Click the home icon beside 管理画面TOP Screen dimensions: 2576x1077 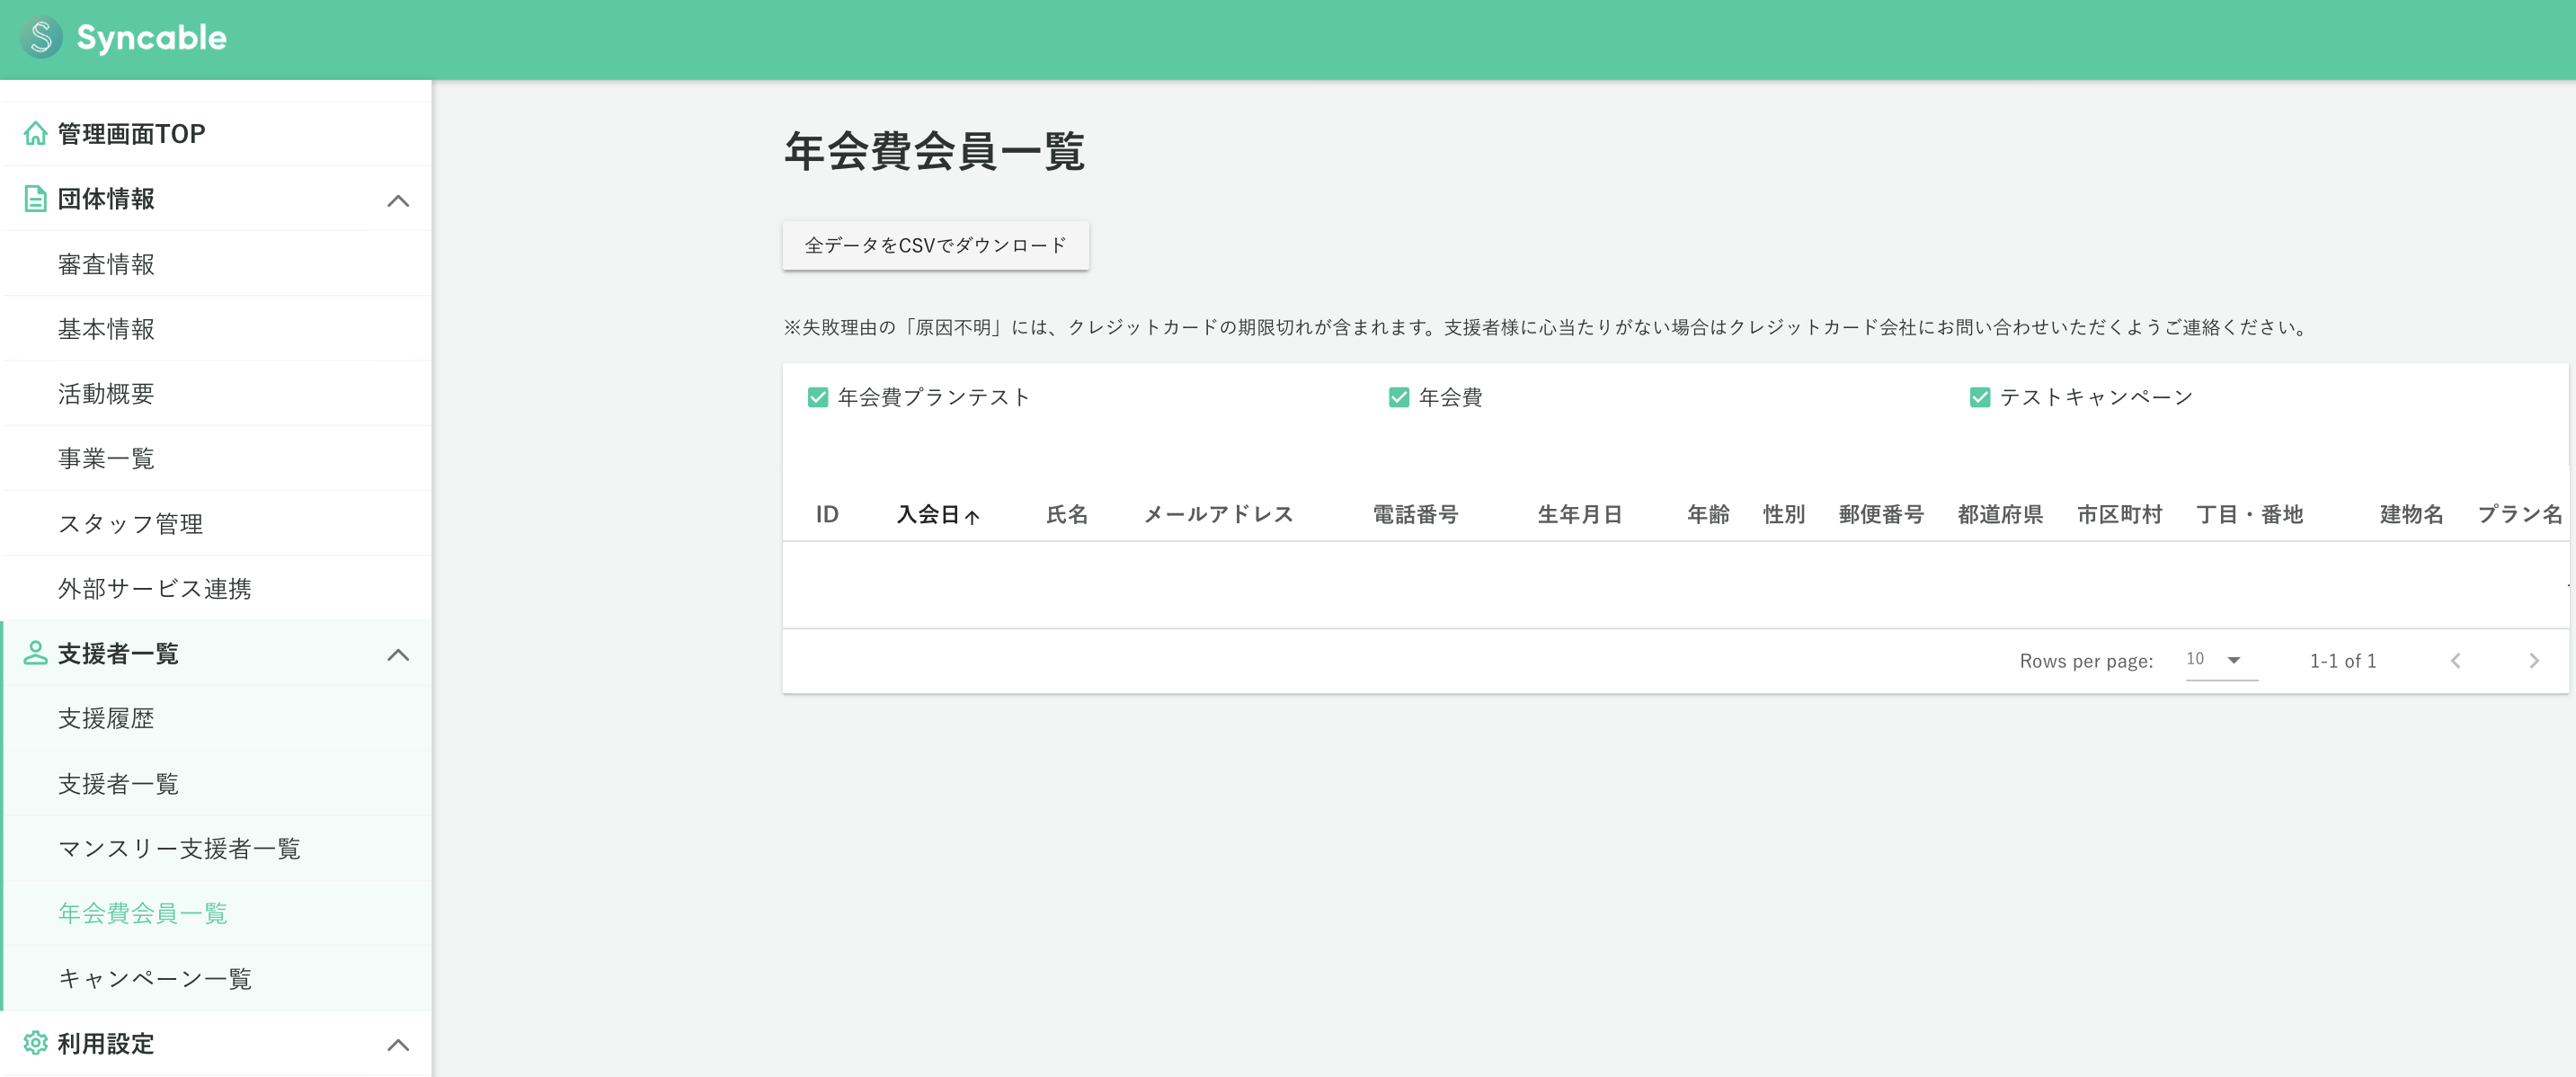click(x=35, y=133)
